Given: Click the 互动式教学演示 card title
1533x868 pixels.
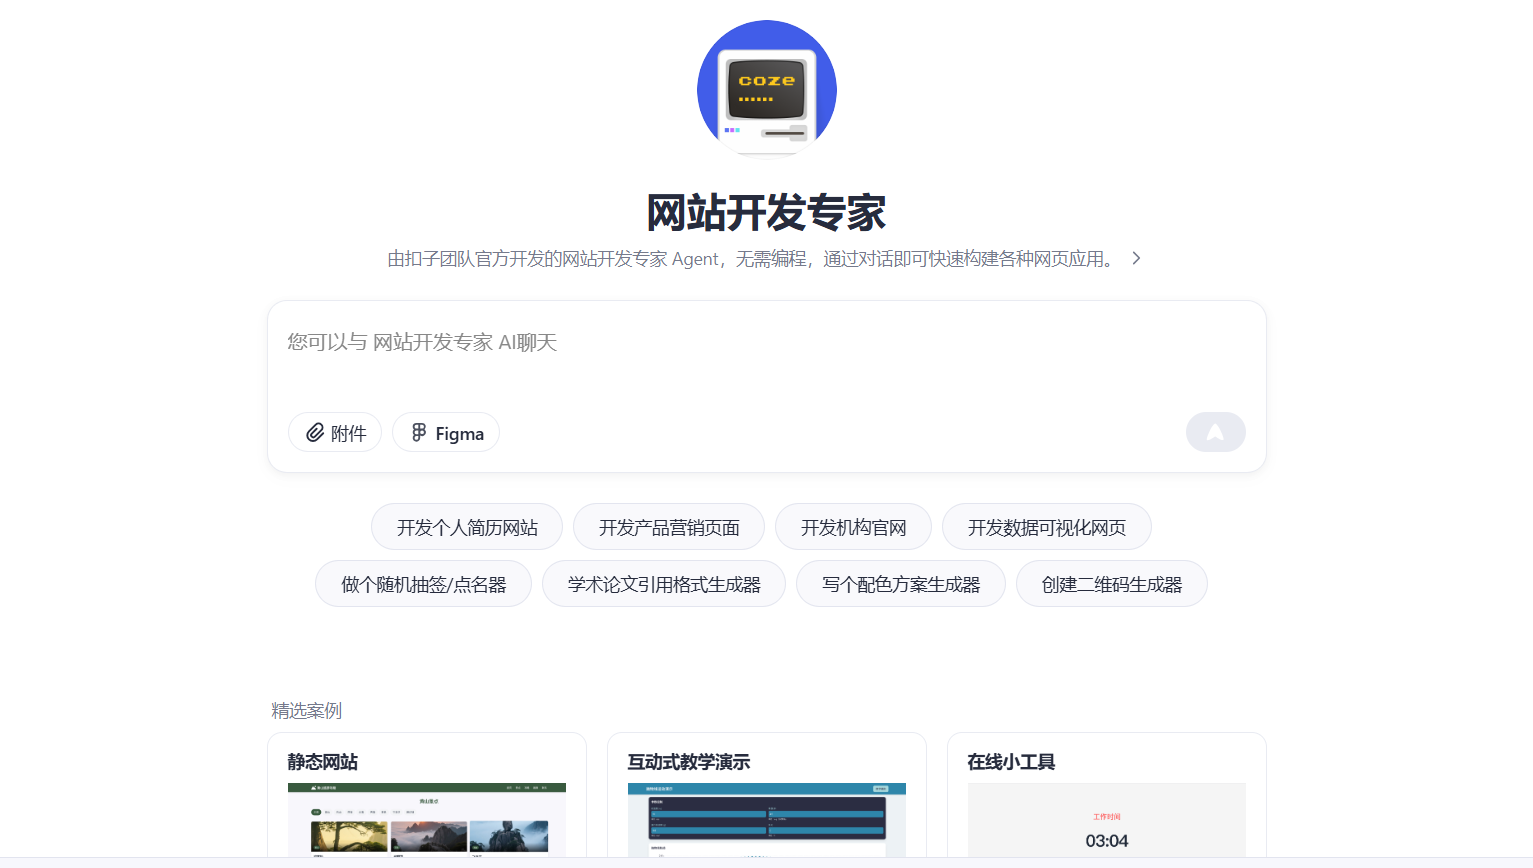Looking at the screenshot, I should point(689,762).
